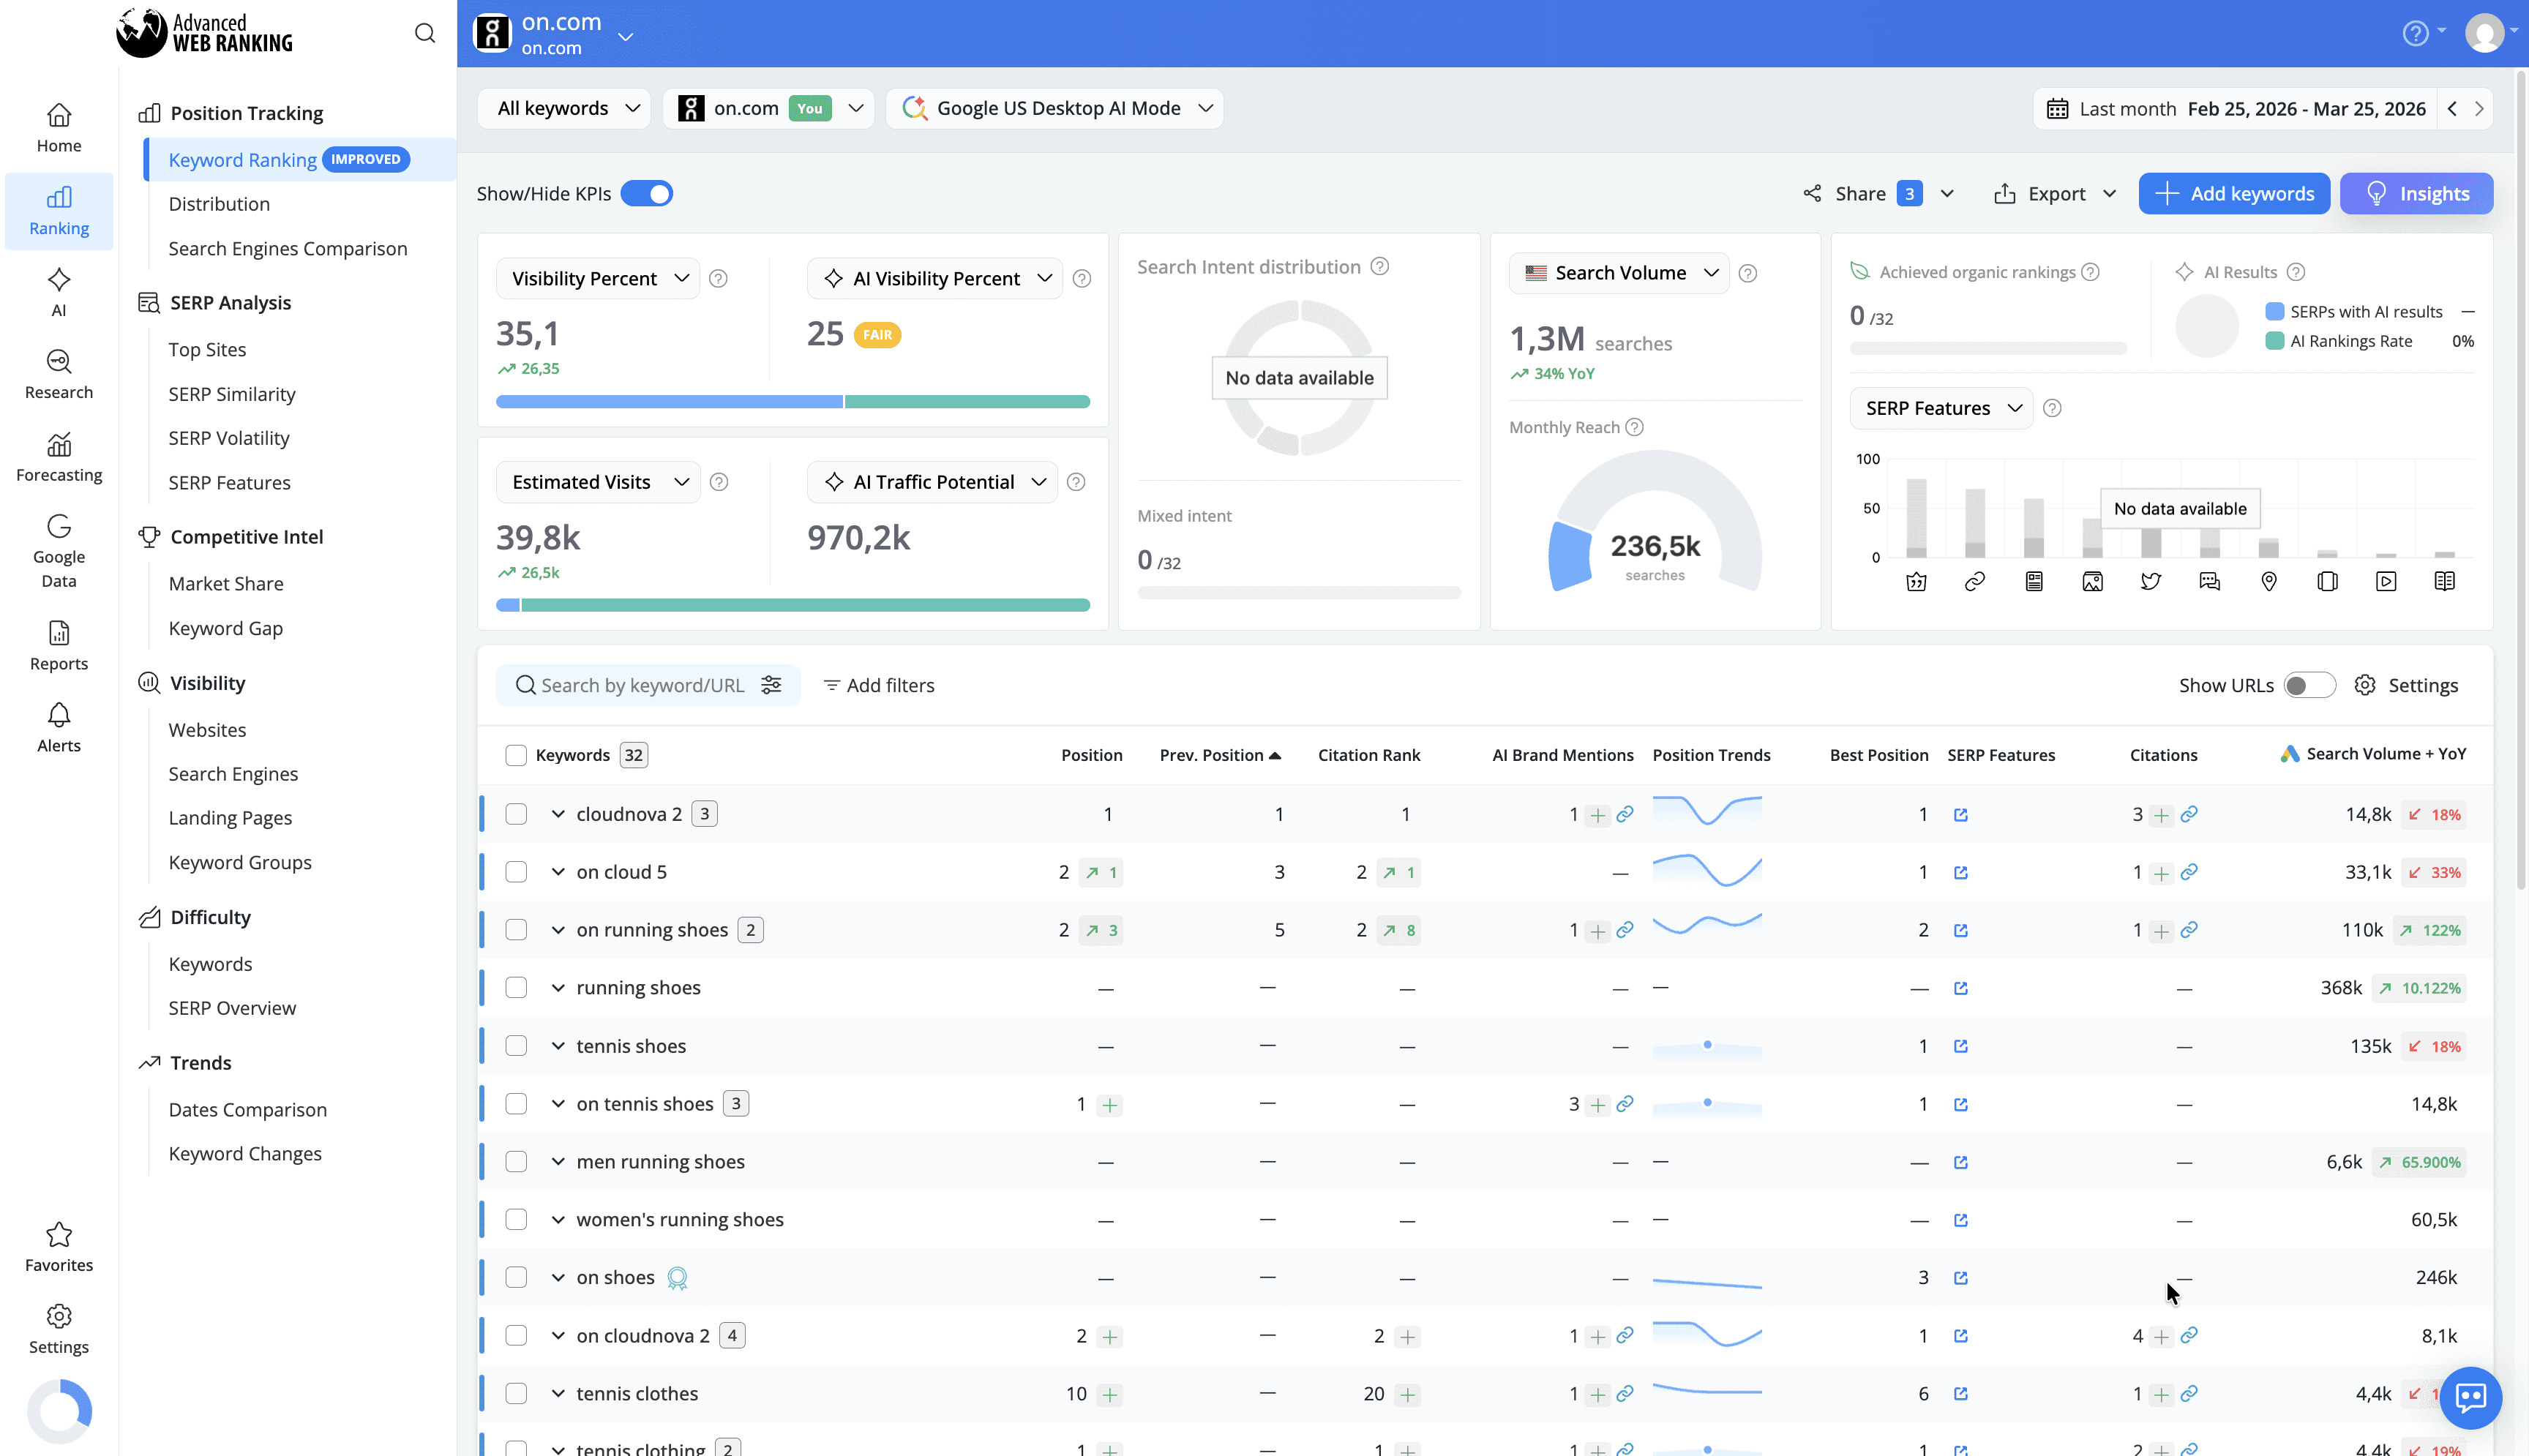Select the Twitter SERP feature icon
Image resolution: width=2529 pixels, height=1456 pixels.
coord(2152,580)
